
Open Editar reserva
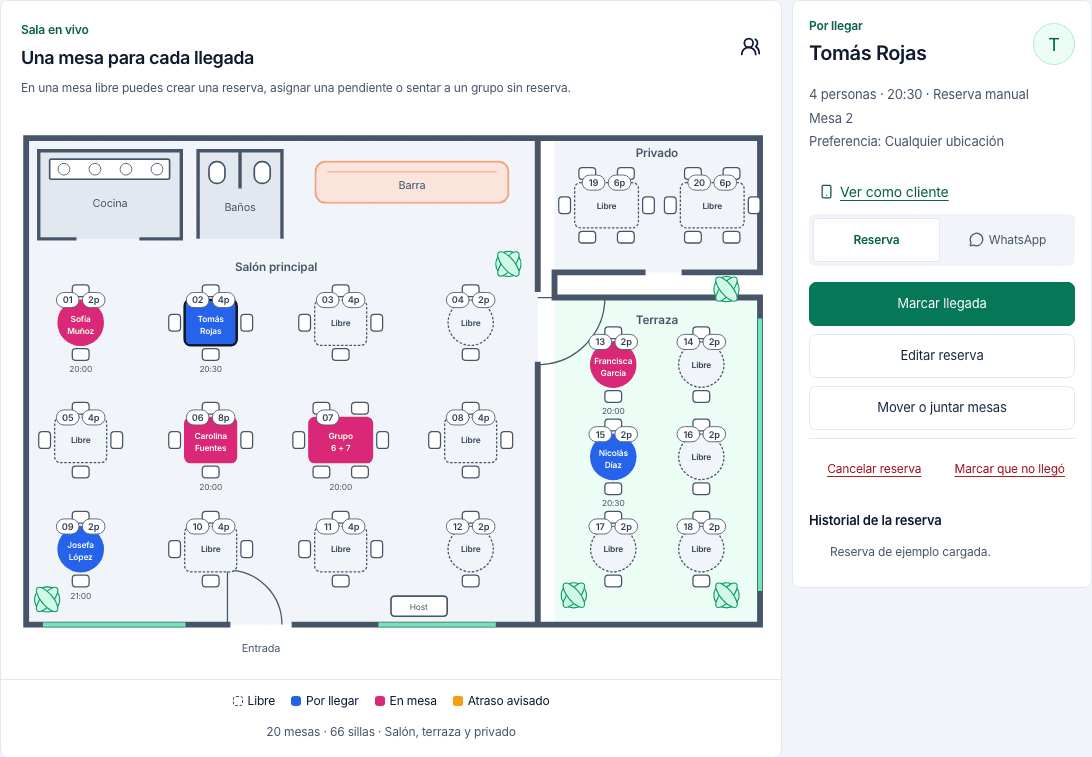pyautogui.click(x=942, y=356)
